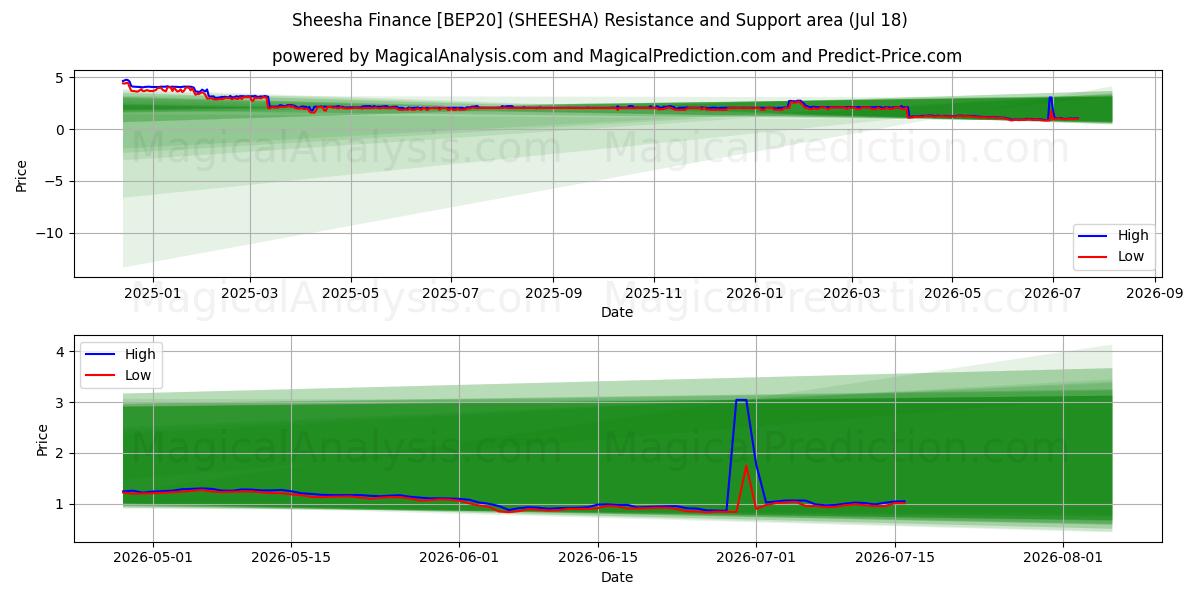Click the '2026-07-01' tick label
The height and width of the screenshot is (600, 1200).
(x=755, y=558)
